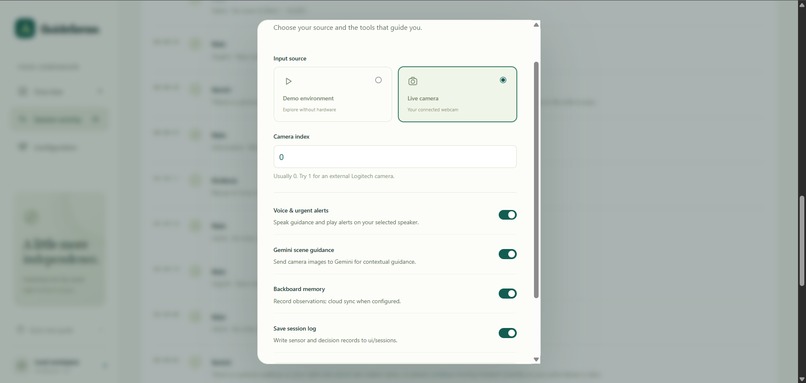Turn off the Backboard memory switch
The image size is (806, 383).
507,294
